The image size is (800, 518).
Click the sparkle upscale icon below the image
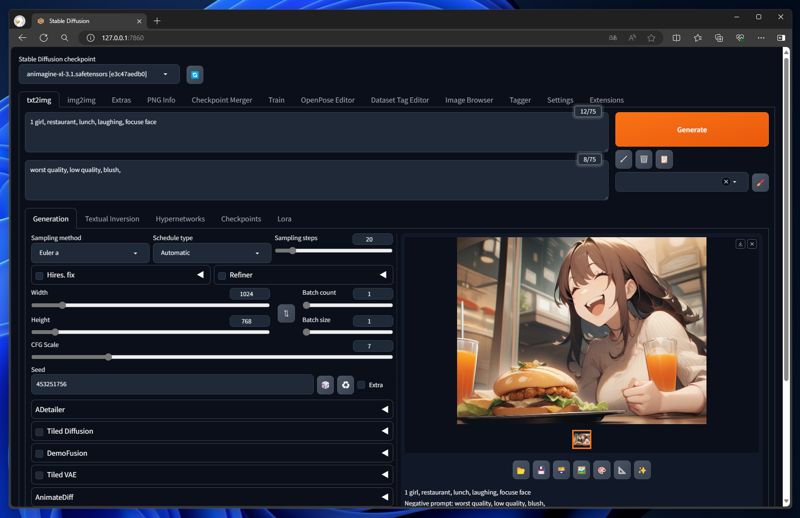tap(642, 470)
